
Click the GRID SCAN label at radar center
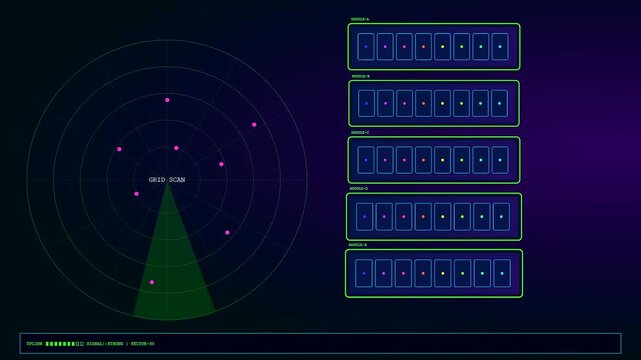[x=167, y=180]
